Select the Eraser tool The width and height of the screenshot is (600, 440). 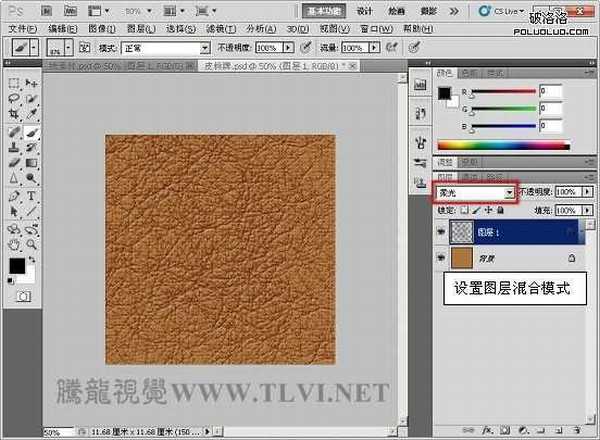pyautogui.click(x=14, y=163)
